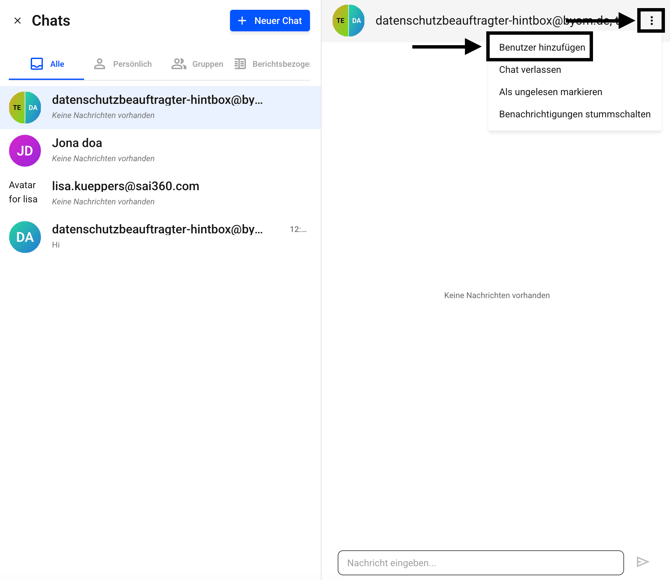Click the teal DA avatar icon

click(25, 237)
